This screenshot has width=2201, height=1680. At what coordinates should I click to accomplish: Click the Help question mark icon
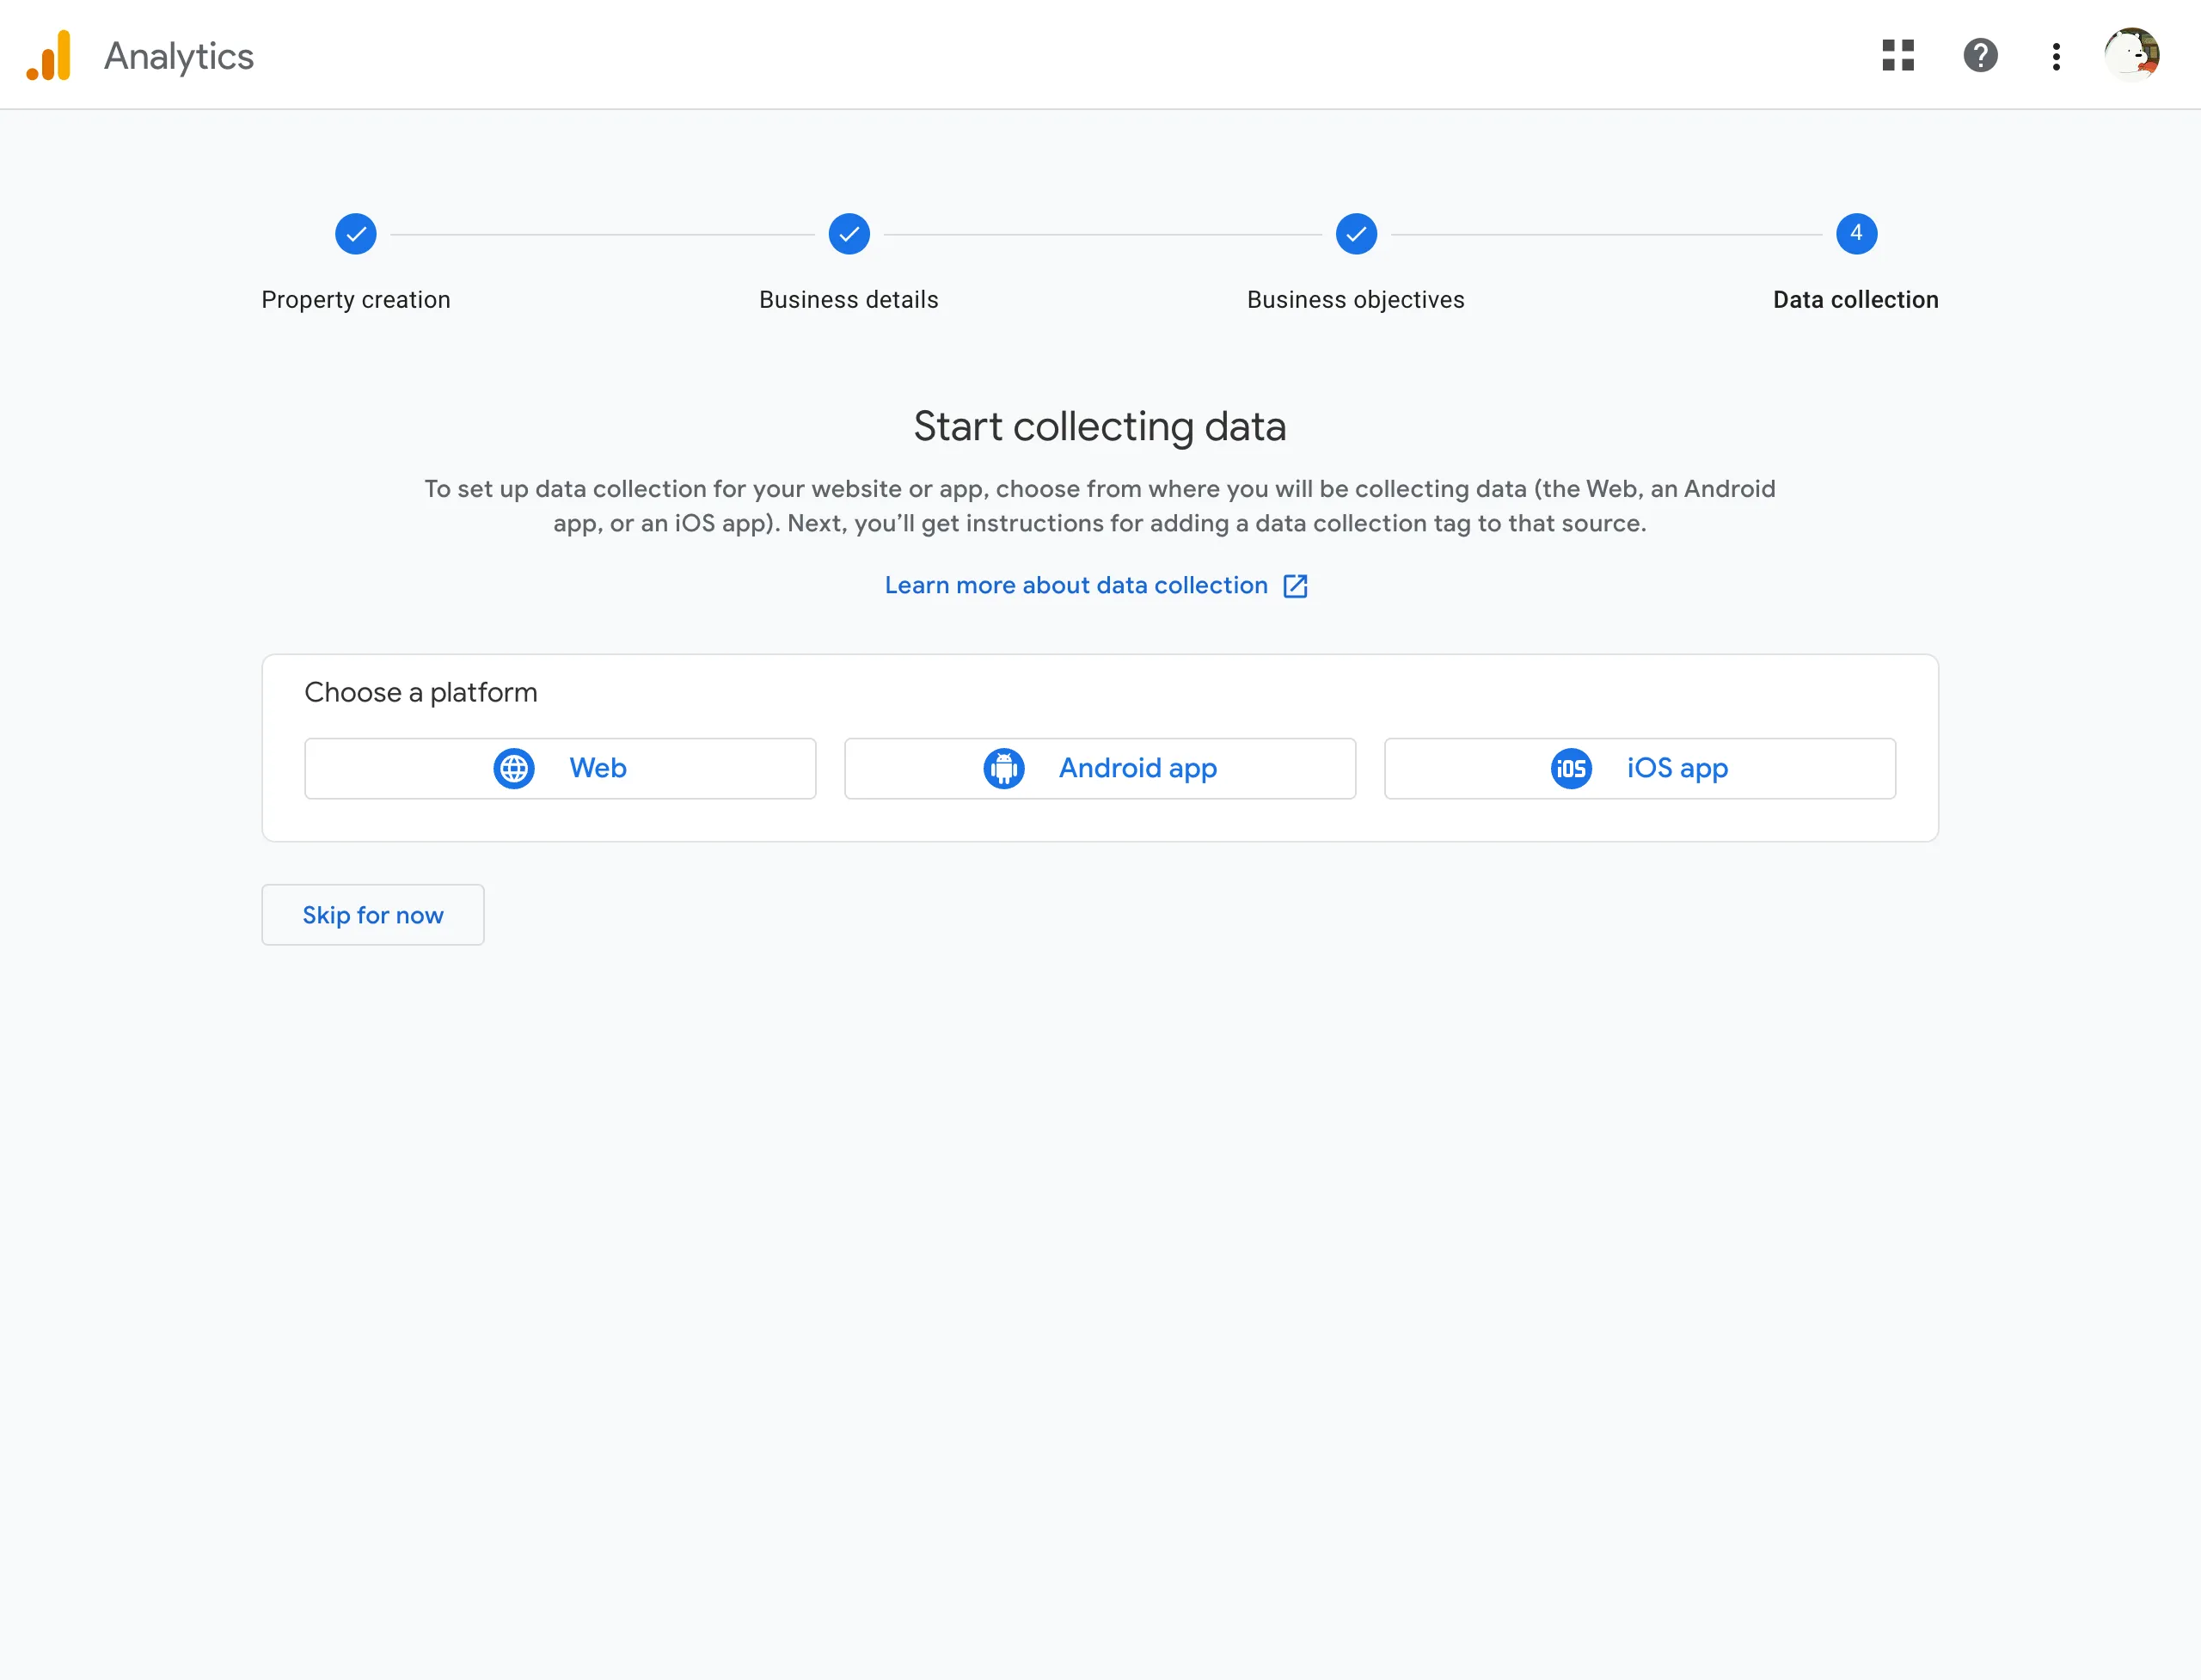(x=1980, y=55)
